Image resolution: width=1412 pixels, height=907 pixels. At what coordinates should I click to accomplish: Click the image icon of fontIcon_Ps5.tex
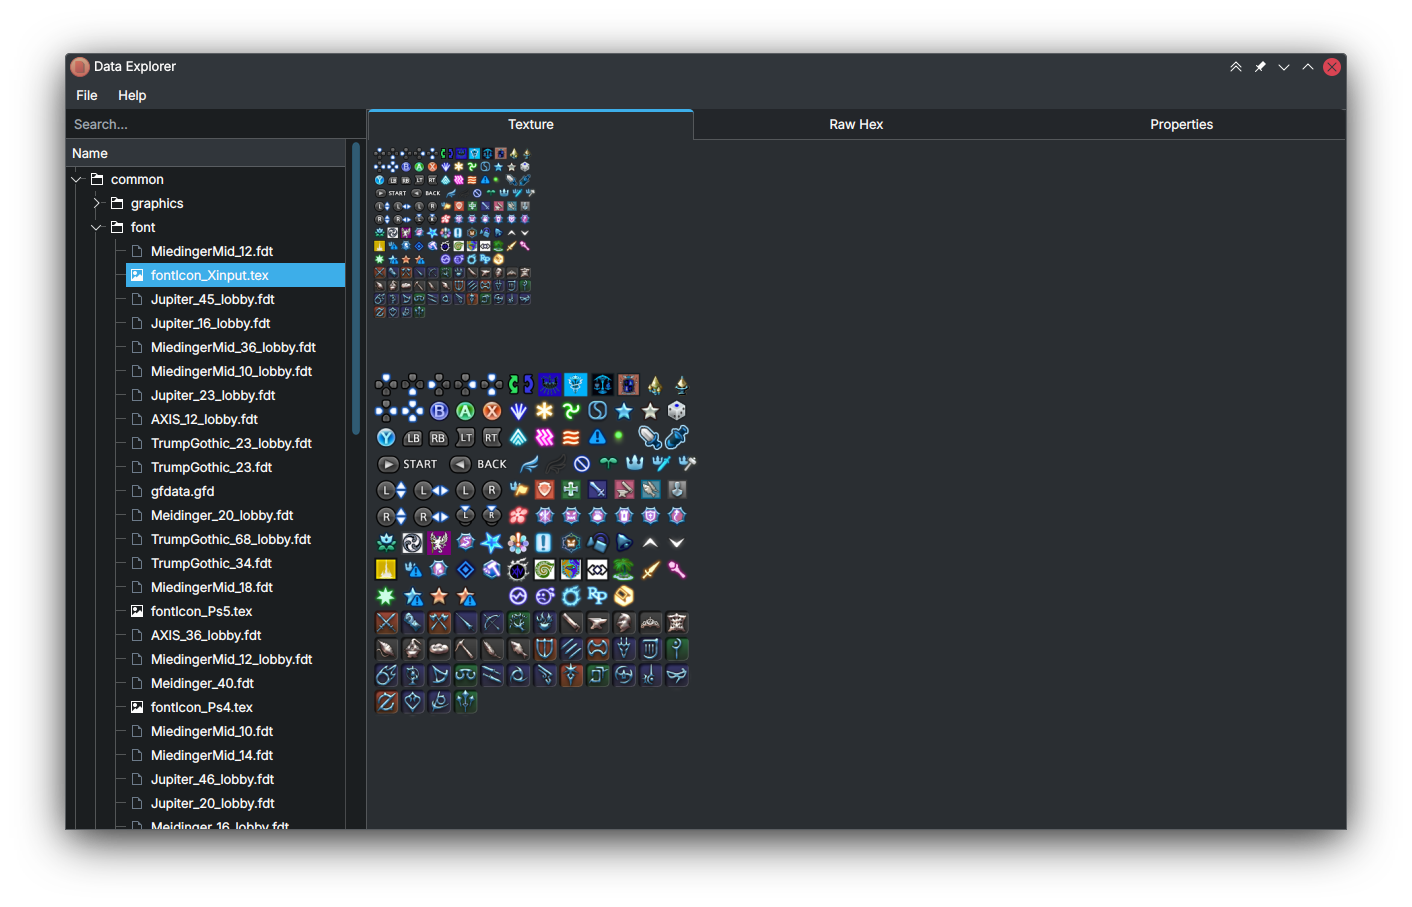(137, 611)
